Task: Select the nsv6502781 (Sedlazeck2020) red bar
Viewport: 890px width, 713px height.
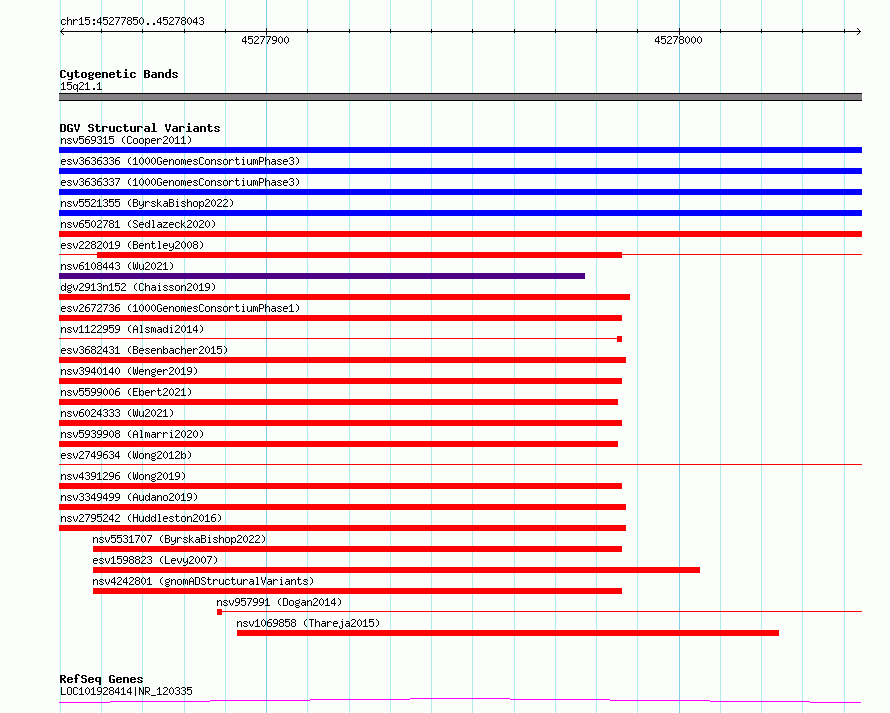Action: 460,234
